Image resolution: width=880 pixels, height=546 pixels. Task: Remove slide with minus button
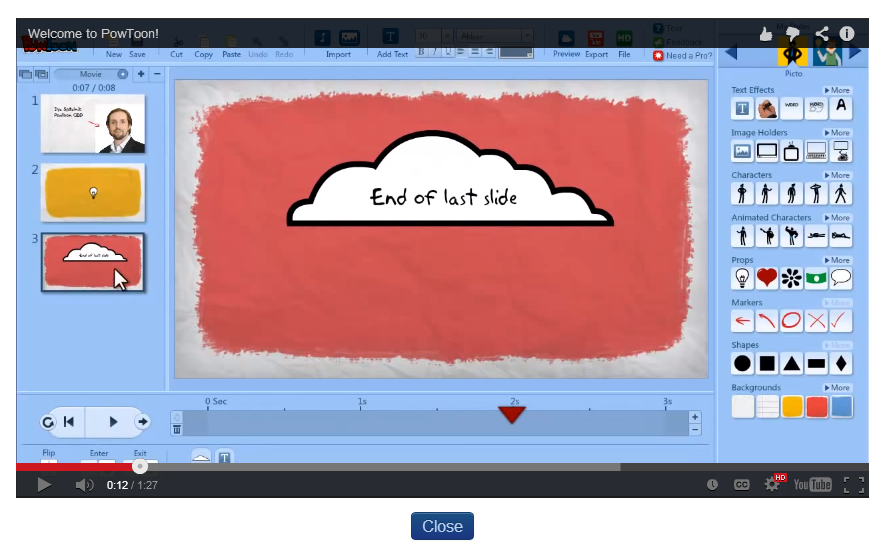[157, 74]
